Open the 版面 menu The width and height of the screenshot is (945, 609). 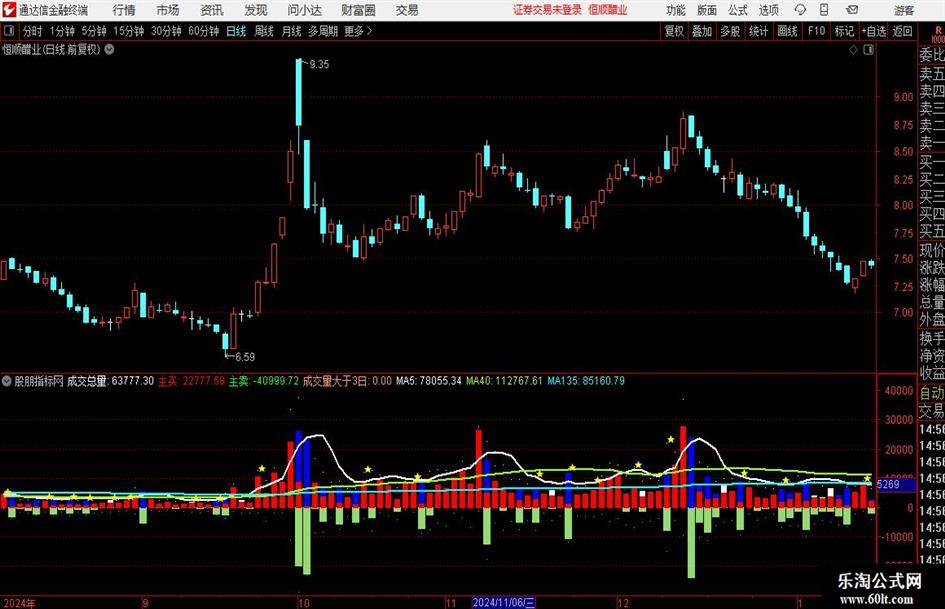click(x=707, y=10)
